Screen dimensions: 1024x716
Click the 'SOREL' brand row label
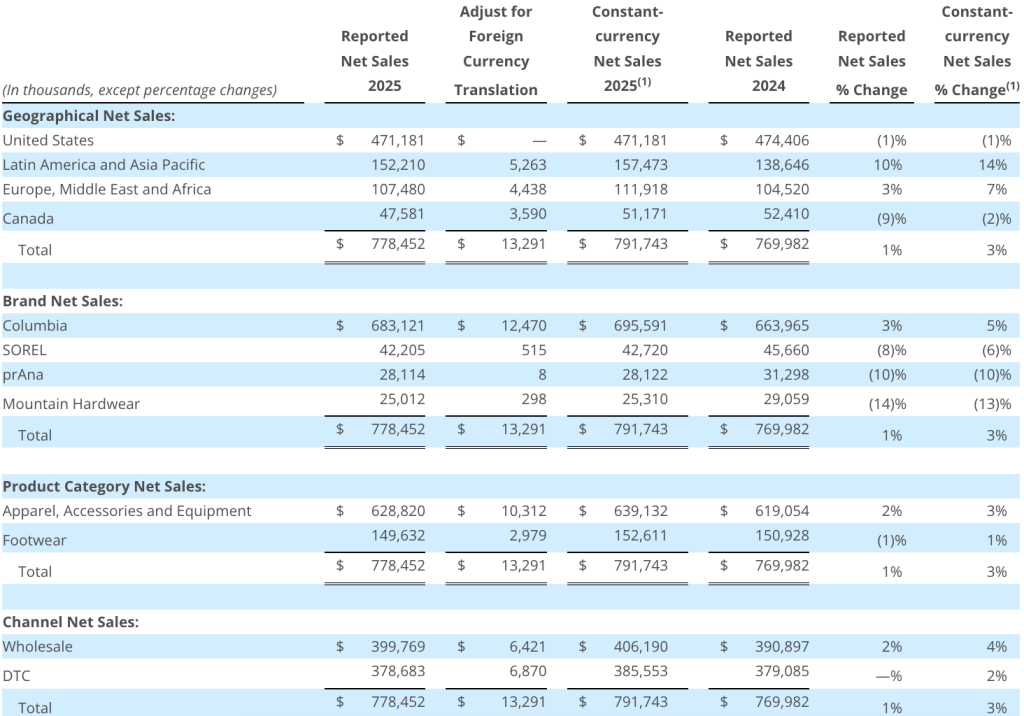[x=25, y=350]
